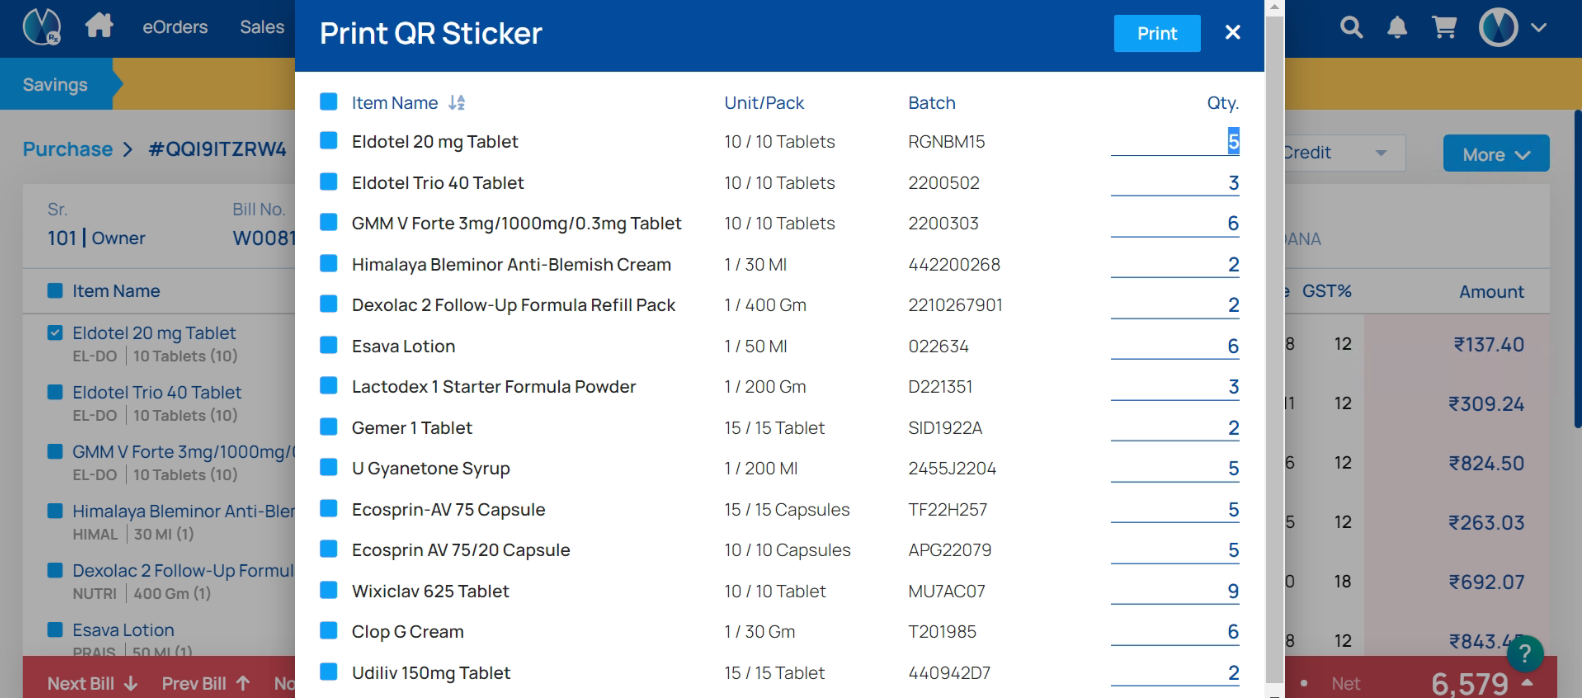
Task: Open the shopping cart icon
Action: [x=1444, y=28]
